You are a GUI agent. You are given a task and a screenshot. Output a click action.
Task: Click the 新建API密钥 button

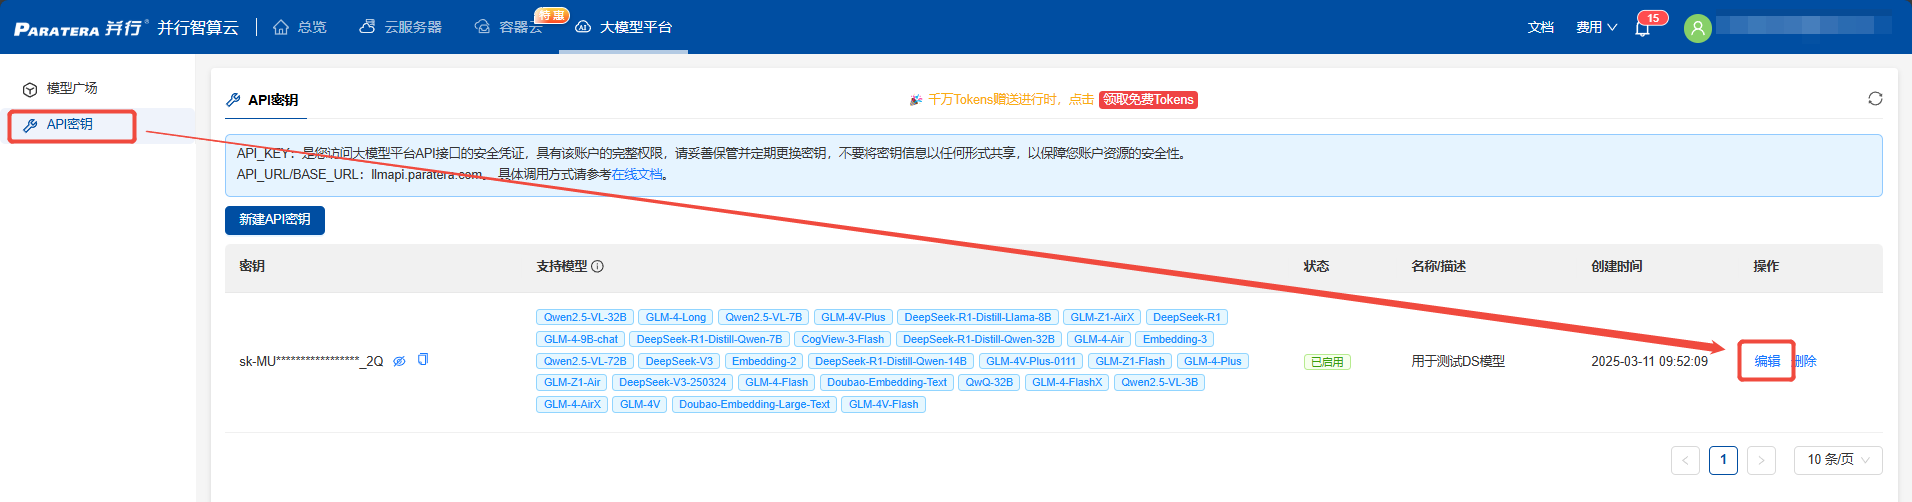275,220
